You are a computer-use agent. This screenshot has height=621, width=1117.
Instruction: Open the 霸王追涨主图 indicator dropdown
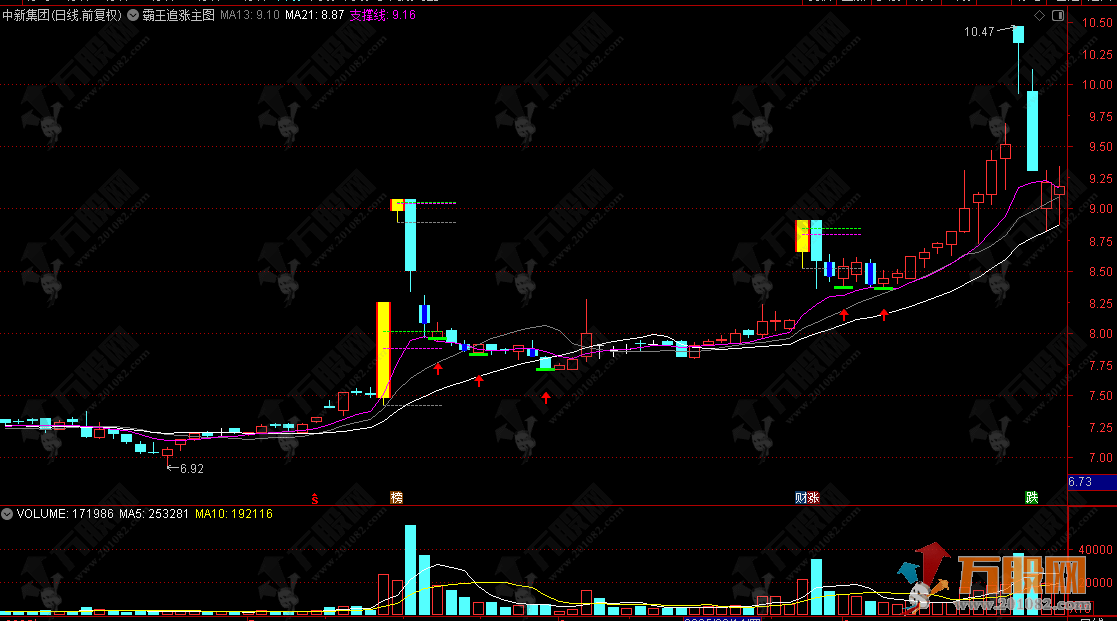[133, 15]
